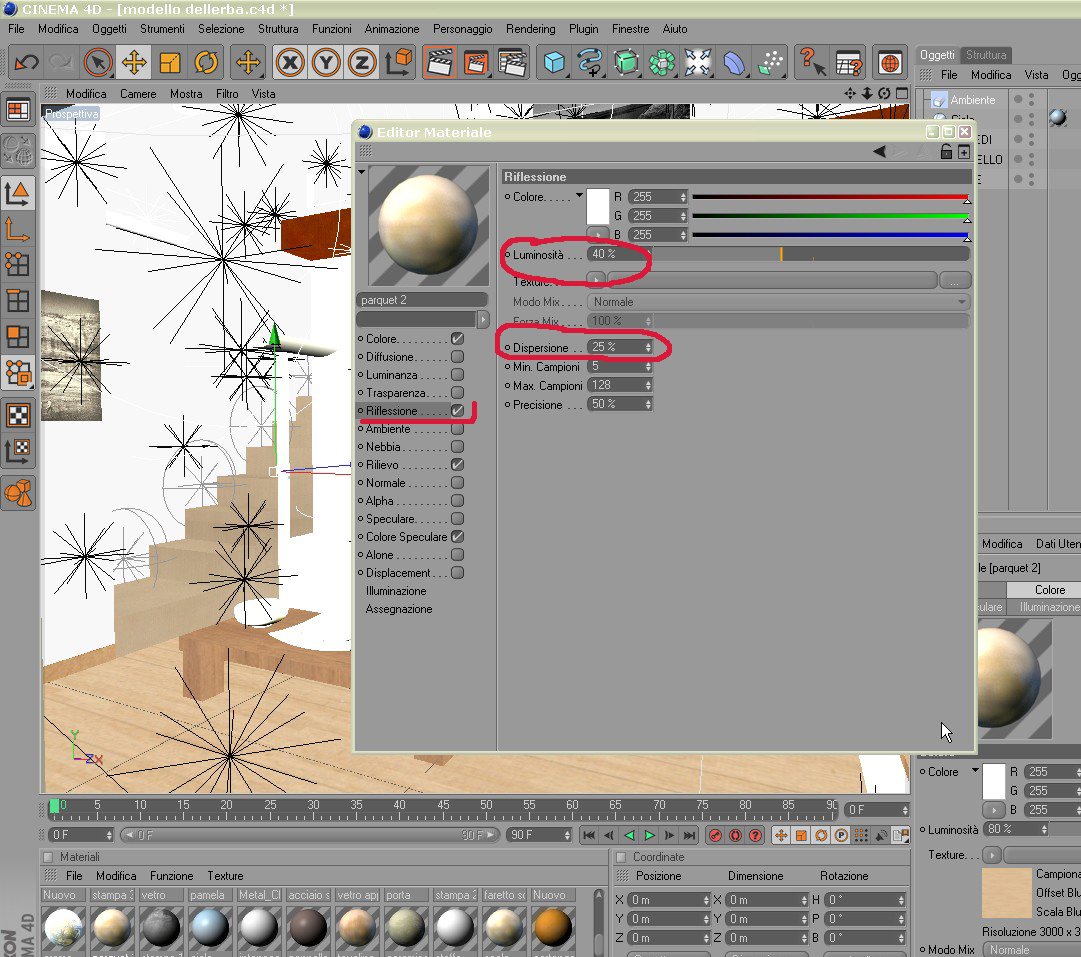Click the Render View clapperboard icon
The width and height of the screenshot is (1081, 957).
point(439,63)
